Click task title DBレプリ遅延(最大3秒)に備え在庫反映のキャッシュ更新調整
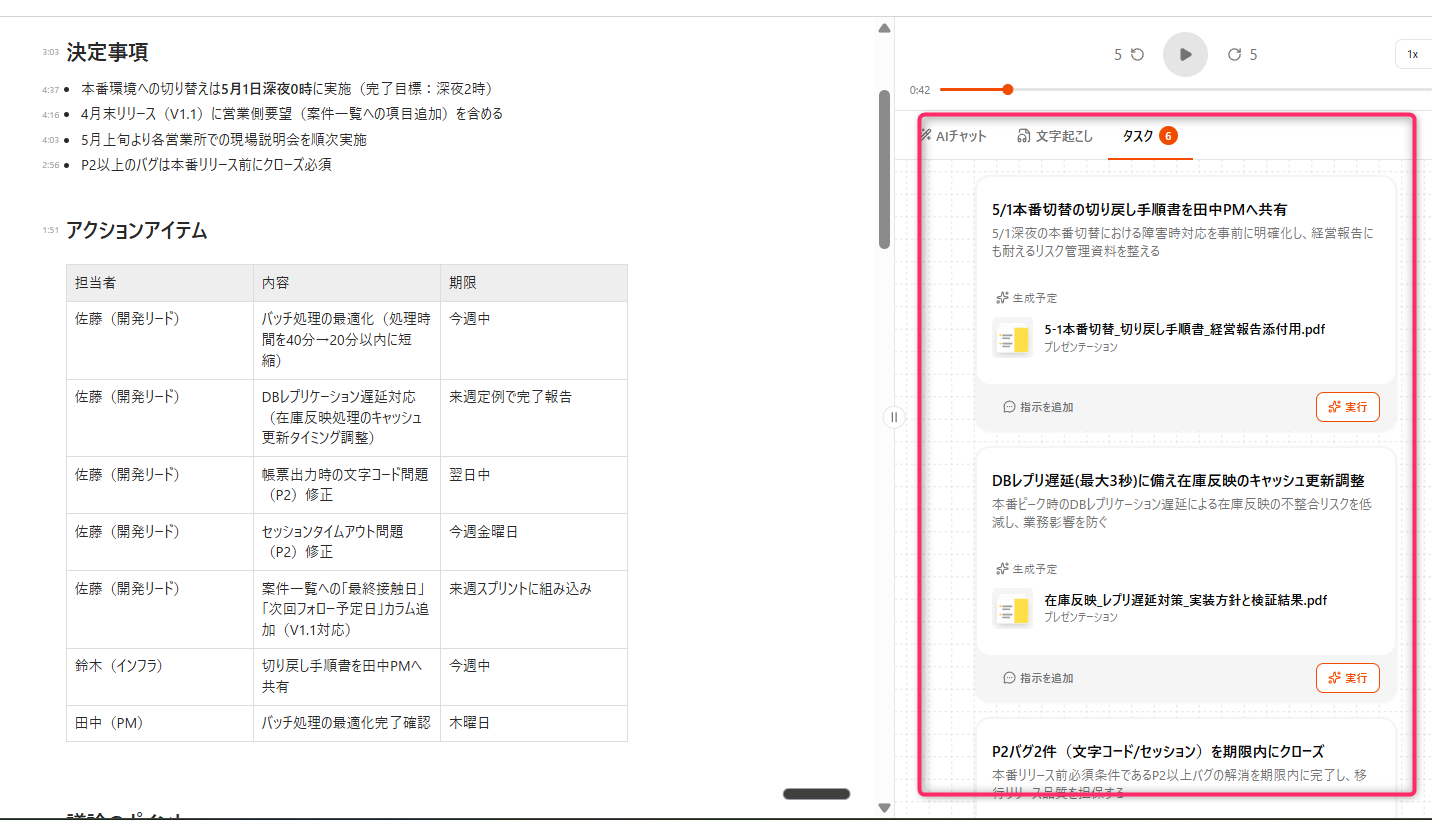 (x=1178, y=481)
